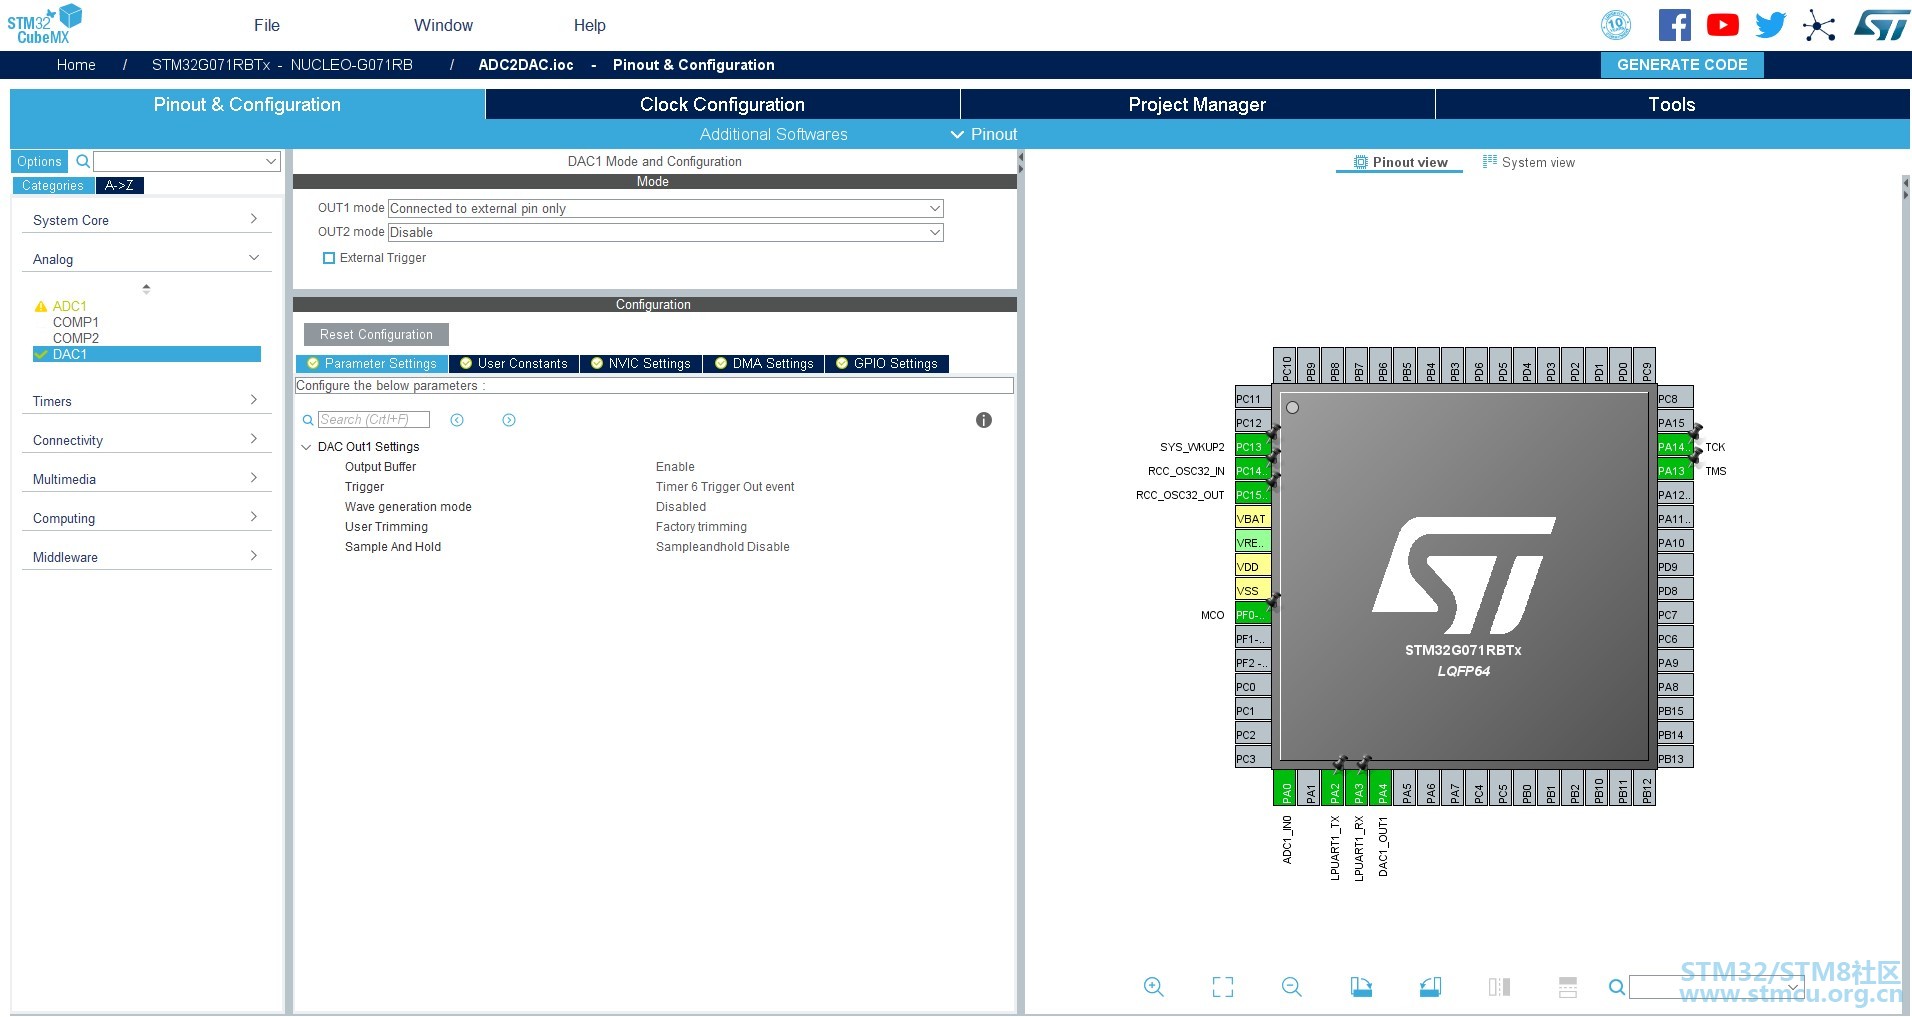The width and height of the screenshot is (1912, 1017).
Task: Open the File menu
Action: click(x=267, y=25)
